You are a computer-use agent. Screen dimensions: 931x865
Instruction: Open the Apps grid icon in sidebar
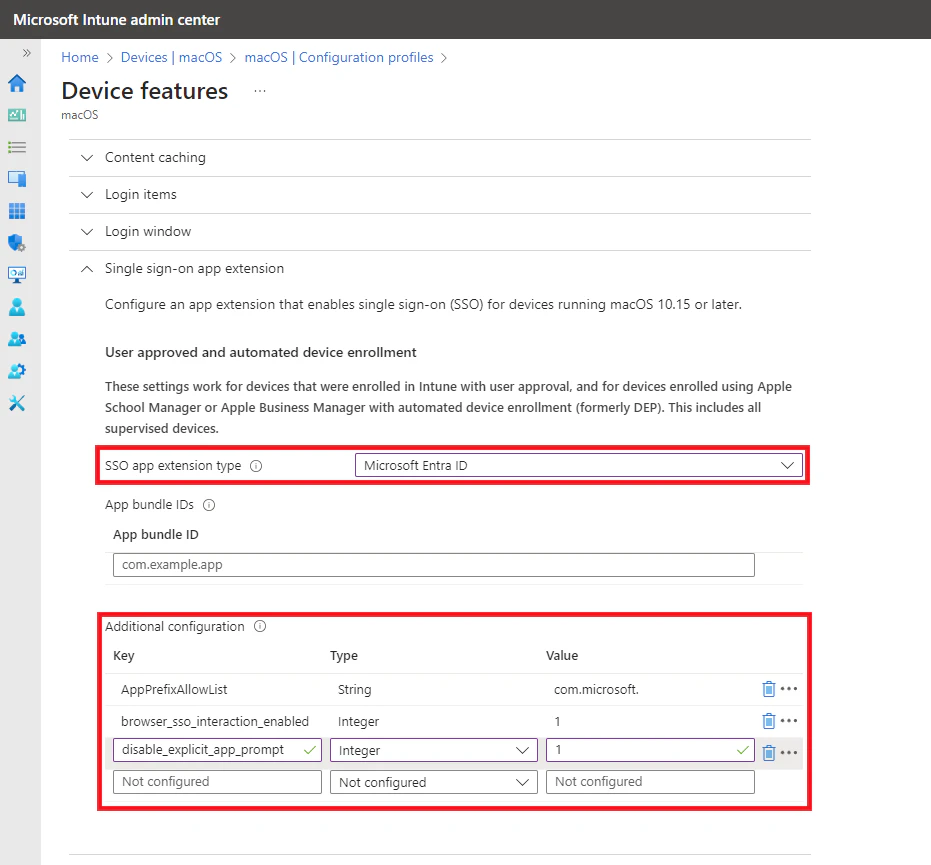coord(17,211)
